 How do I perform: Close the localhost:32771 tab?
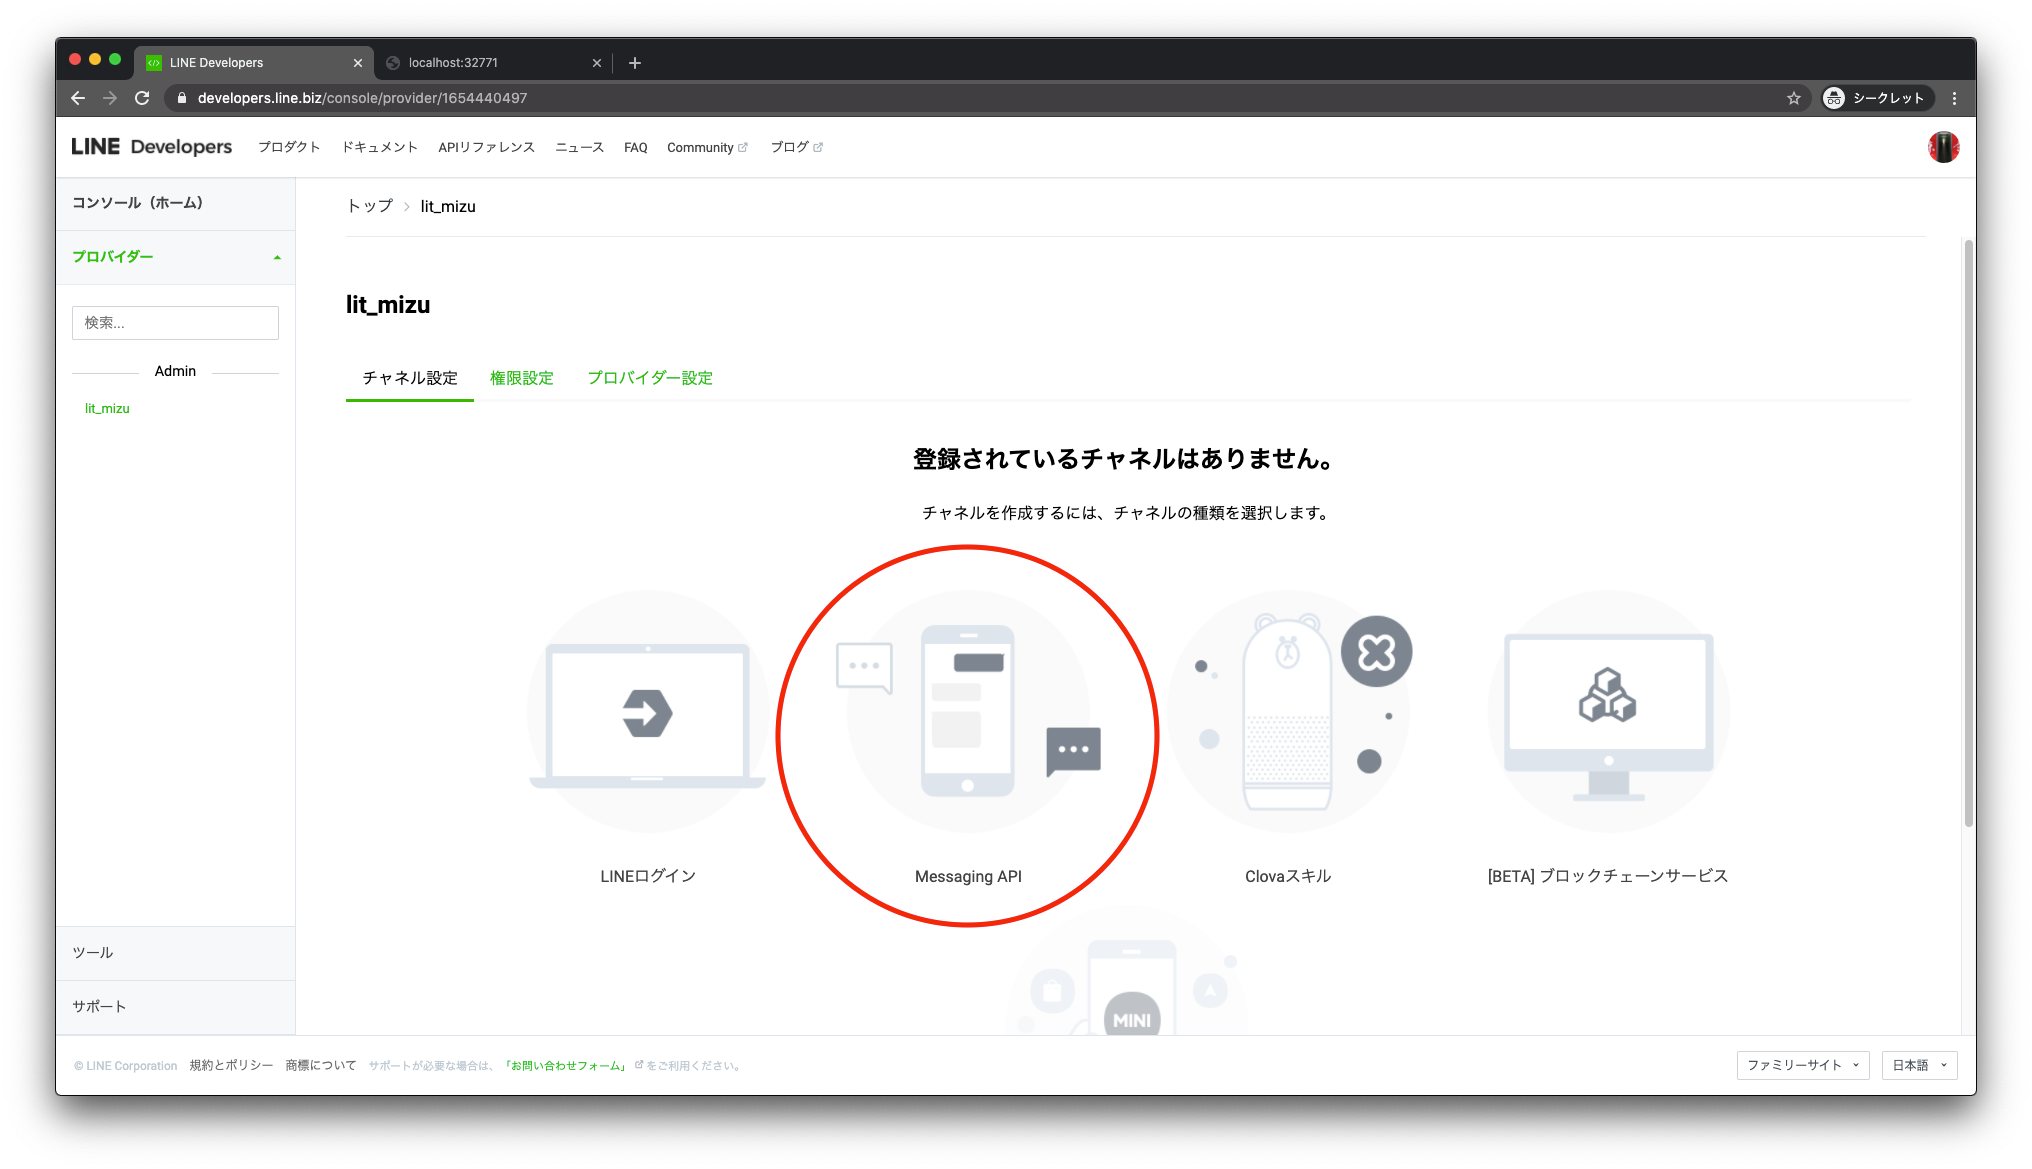click(x=597, y=63)
